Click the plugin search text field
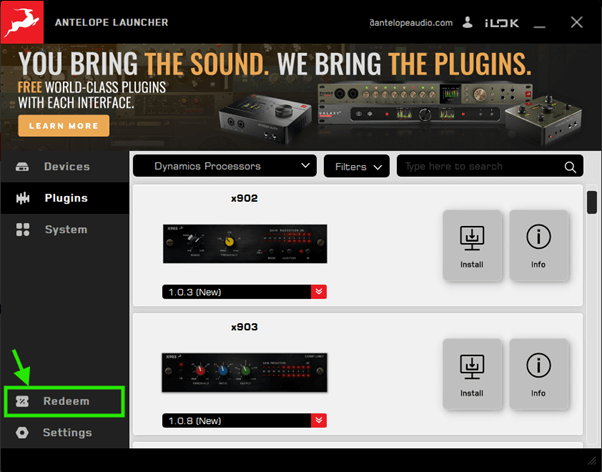The height and width of the screenshot is (472, 602). pos(480,166)
